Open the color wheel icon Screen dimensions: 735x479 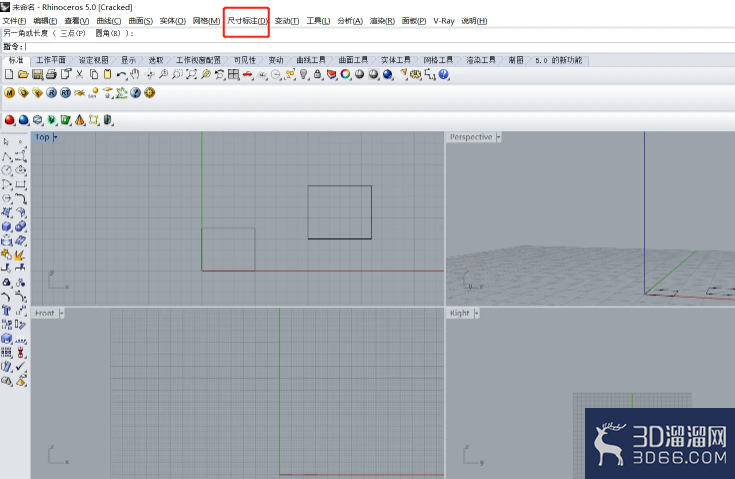(x=345, y=74)
